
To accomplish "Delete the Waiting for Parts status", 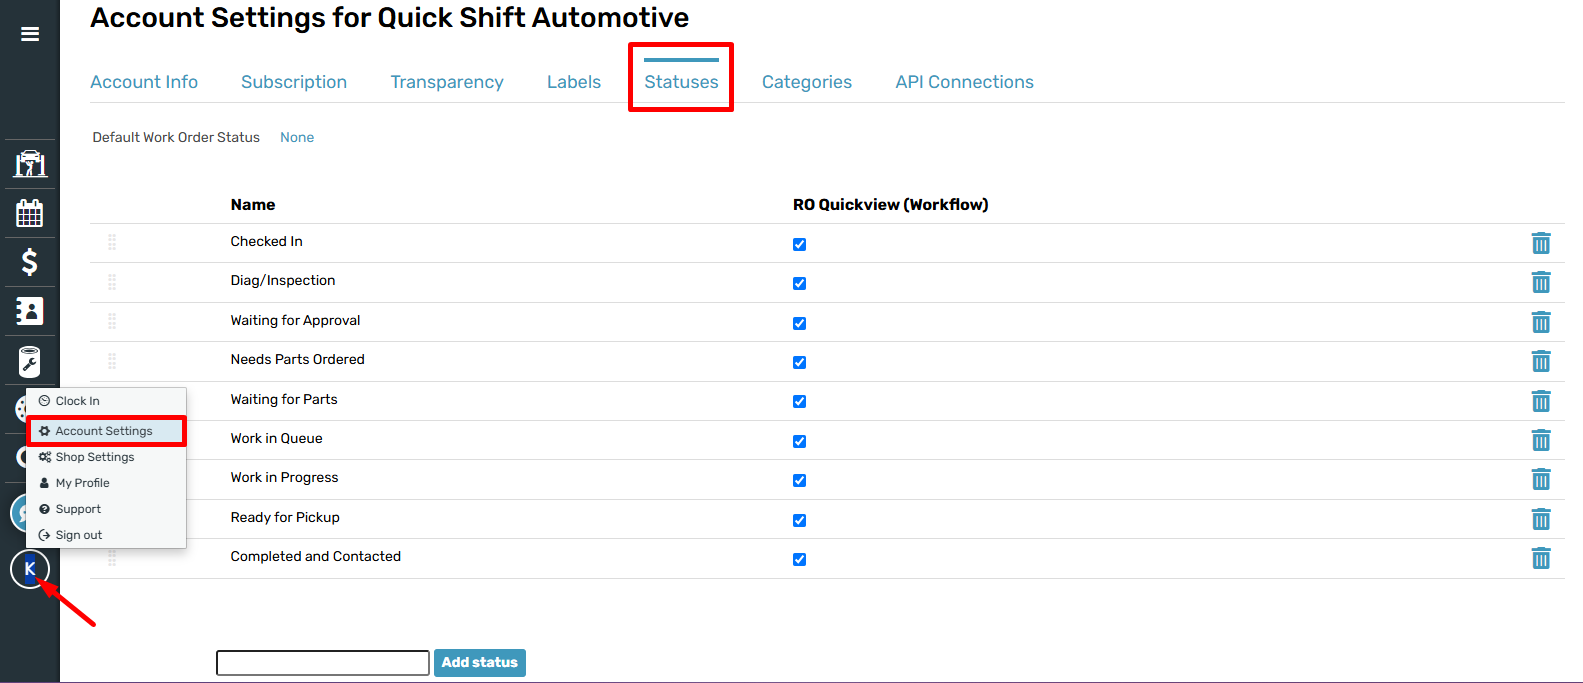I will (x=1541, y=401).
